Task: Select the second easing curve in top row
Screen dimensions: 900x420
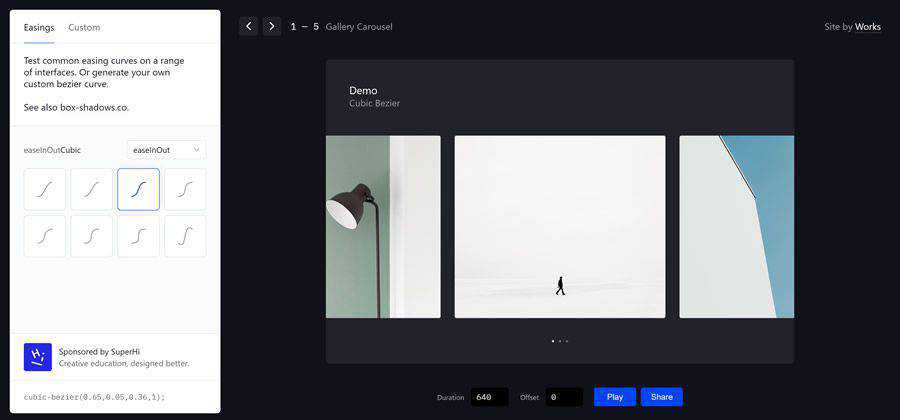Action: tap(92, 189)
